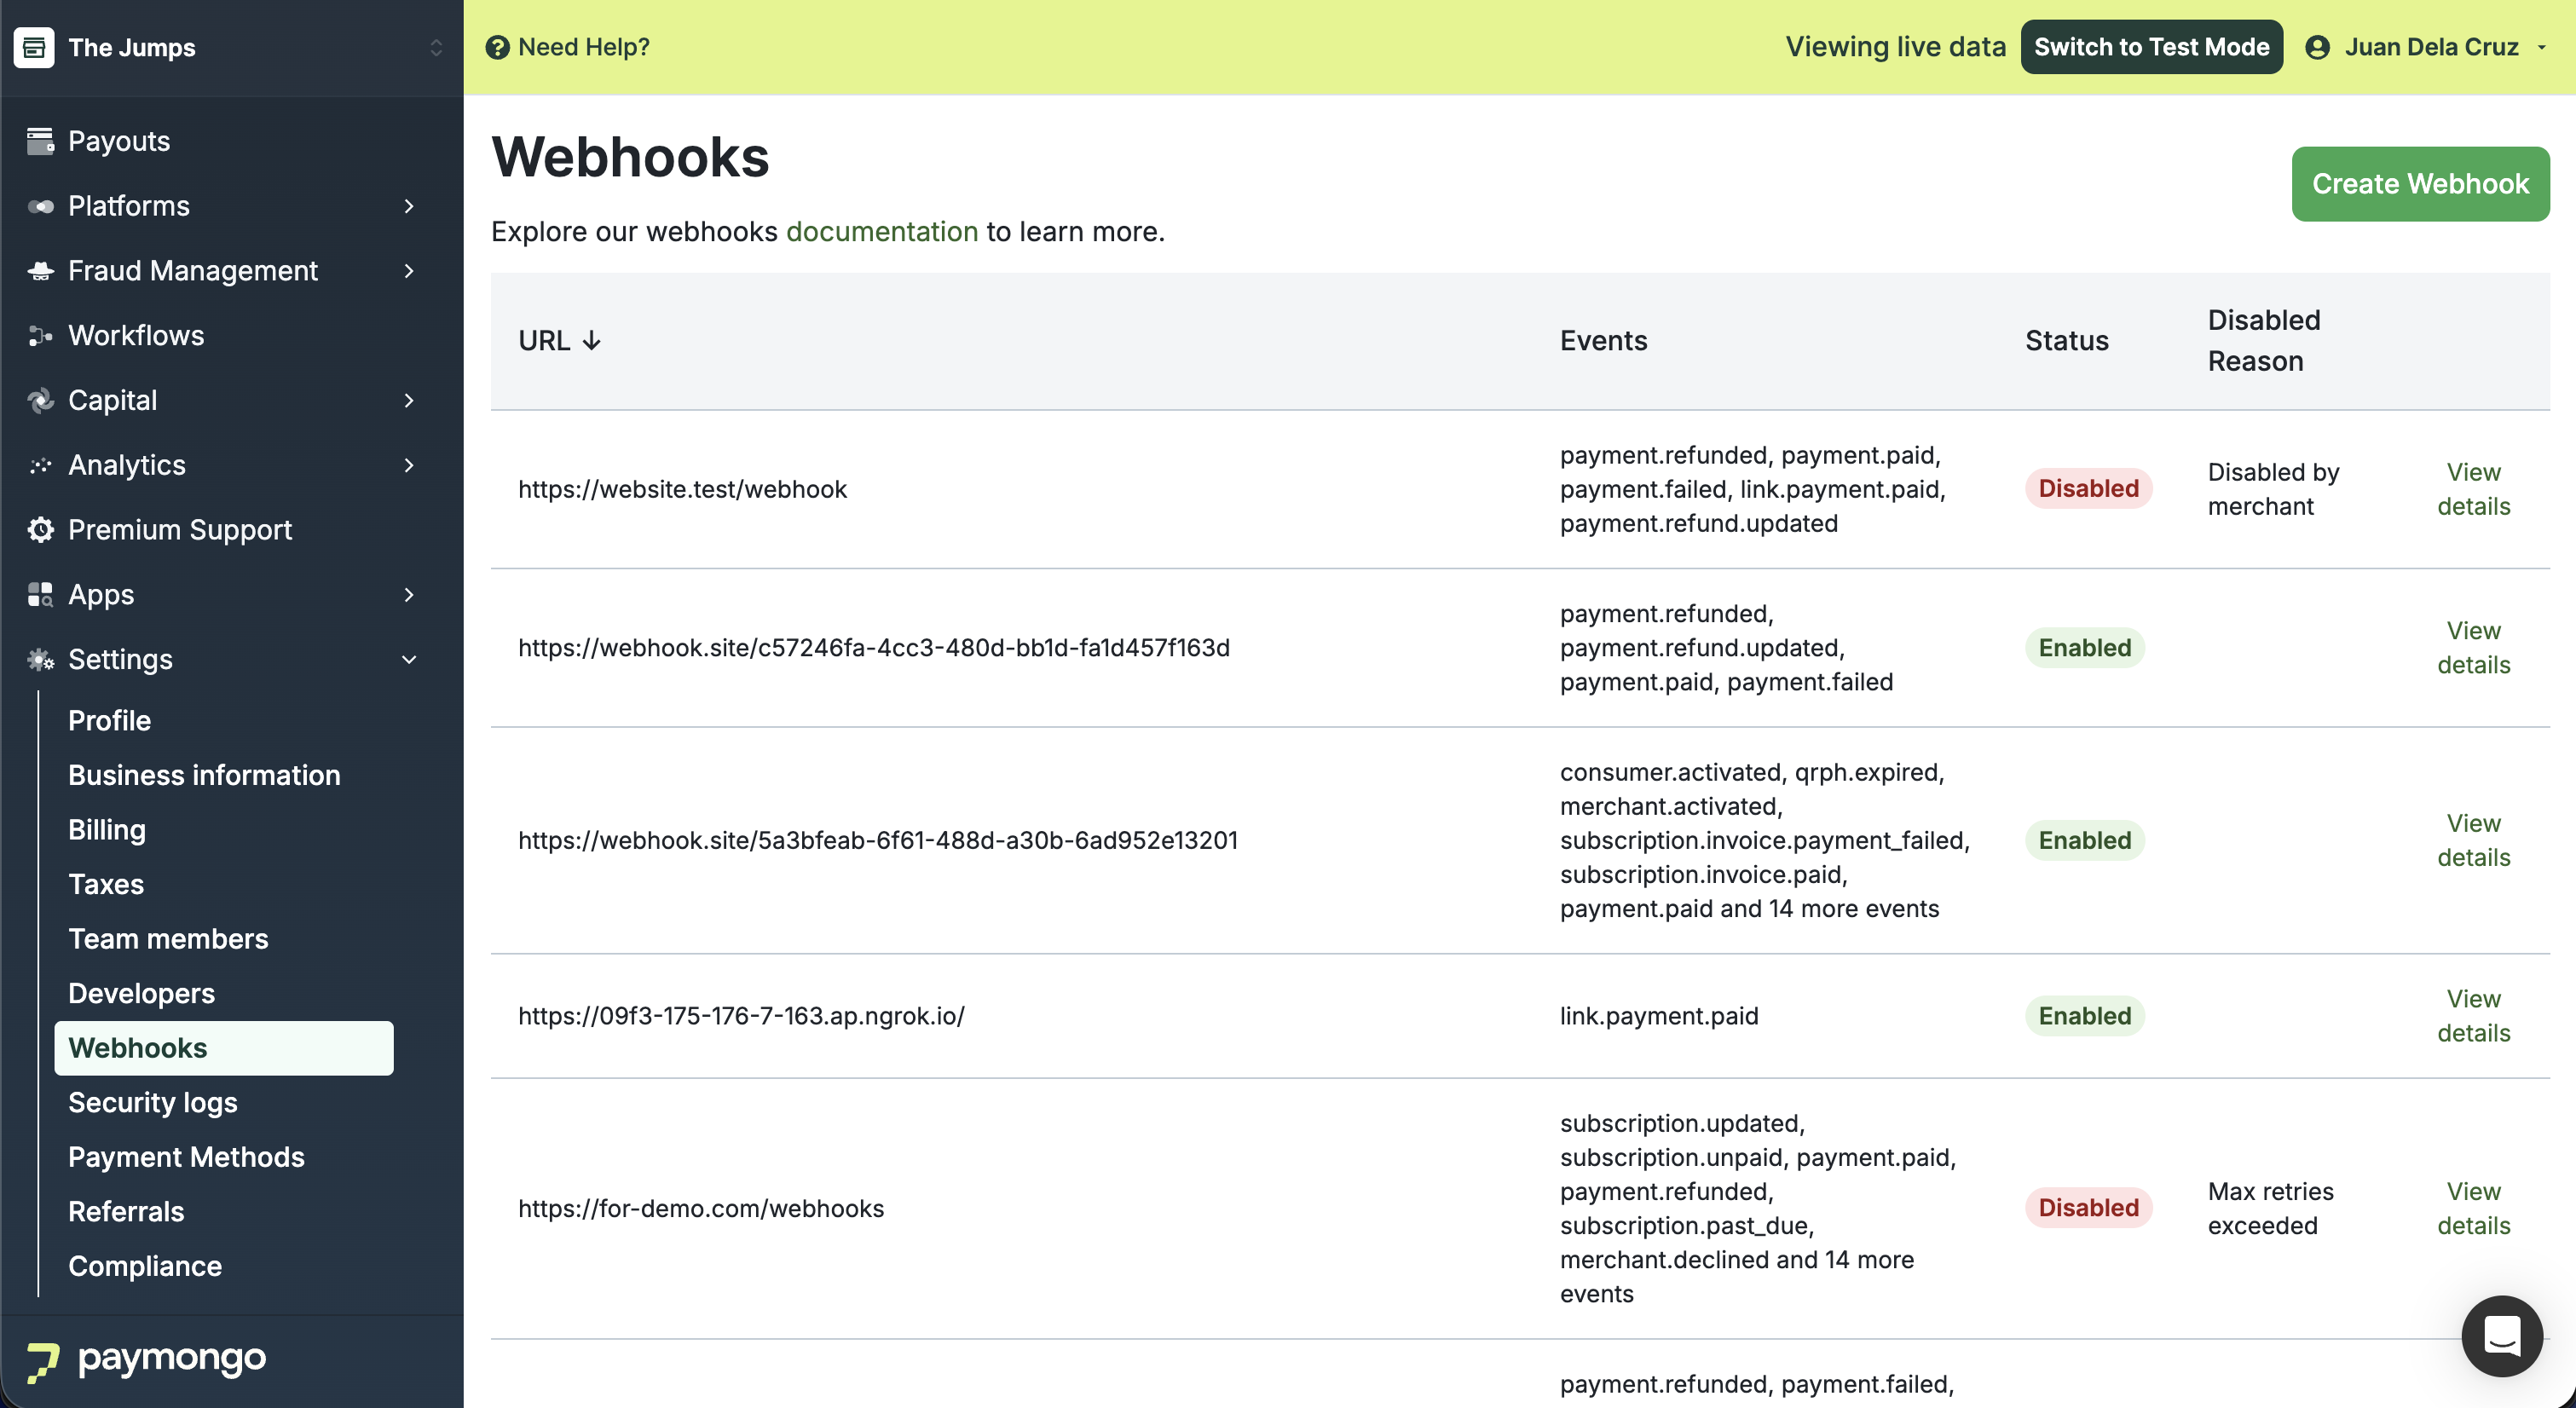The image size is (2576, 1408).
Task: Click the Juan Dela Cruz avatar icon
Action: pyautogui.click(x=2317, y=47)
